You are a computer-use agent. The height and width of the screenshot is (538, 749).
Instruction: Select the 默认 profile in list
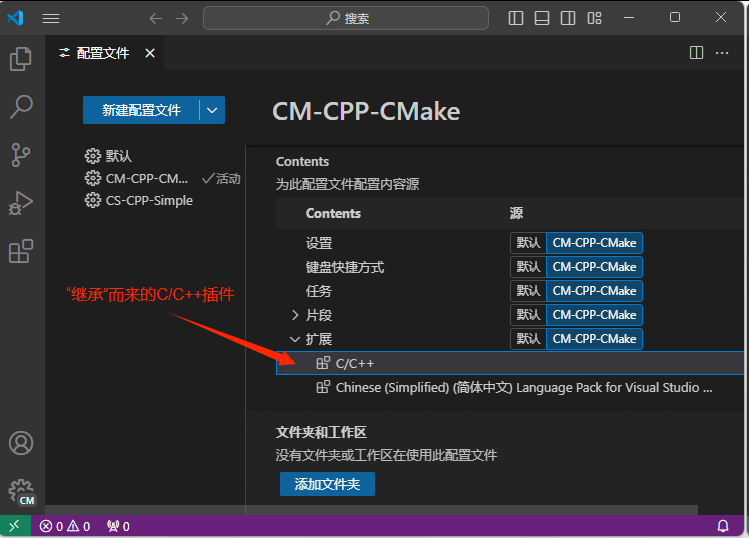(162, 156)
